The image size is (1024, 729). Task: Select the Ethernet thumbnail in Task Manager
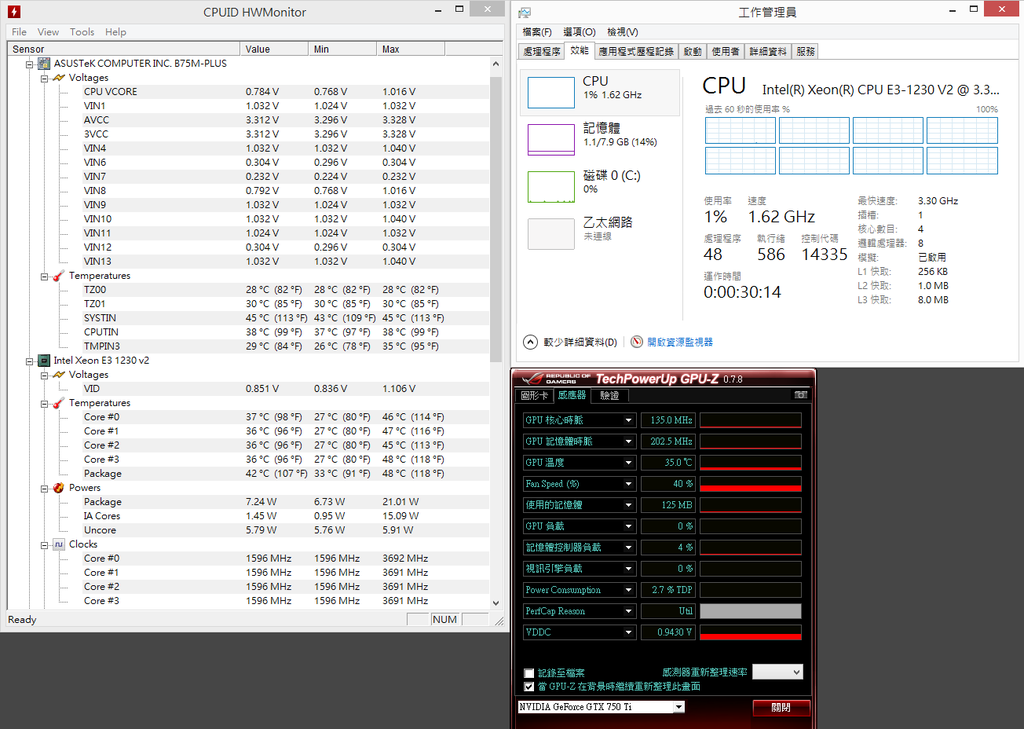551,234
